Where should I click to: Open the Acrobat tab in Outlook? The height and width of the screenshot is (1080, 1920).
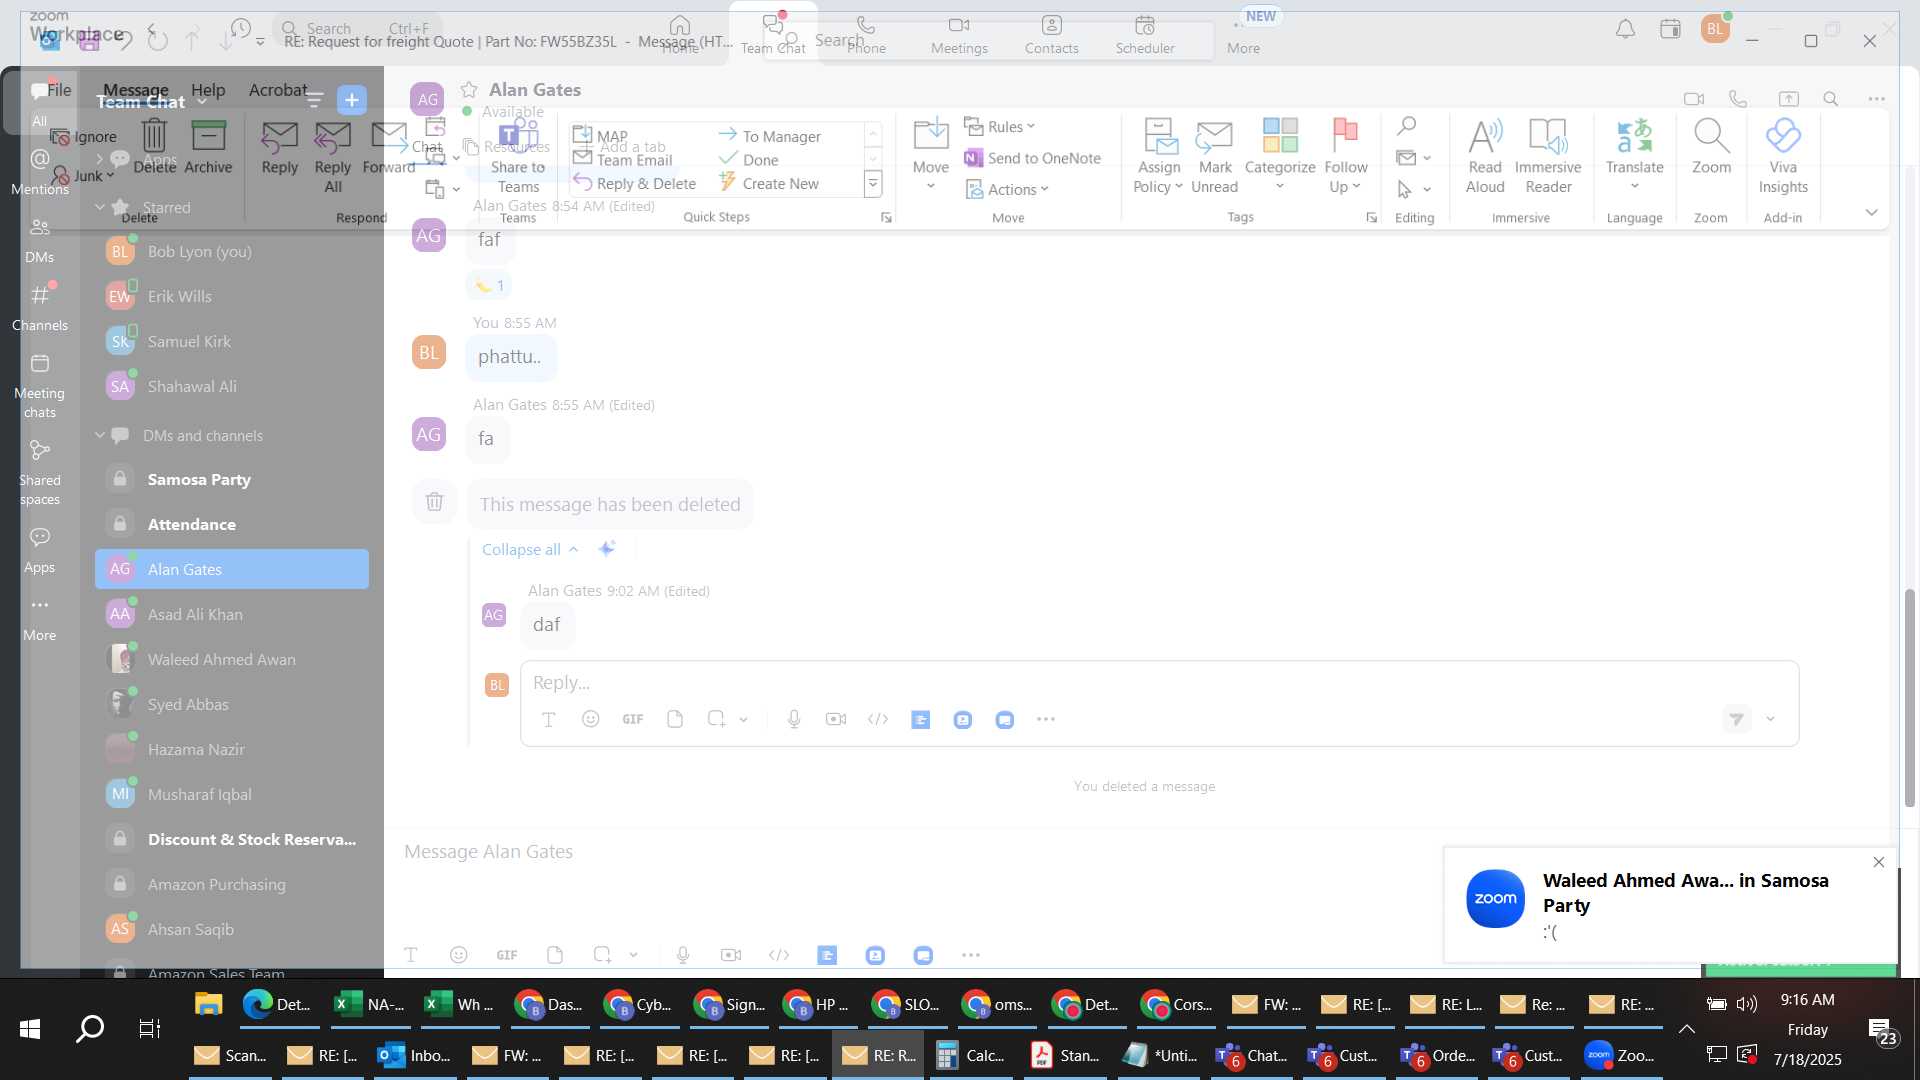[277, 90]
